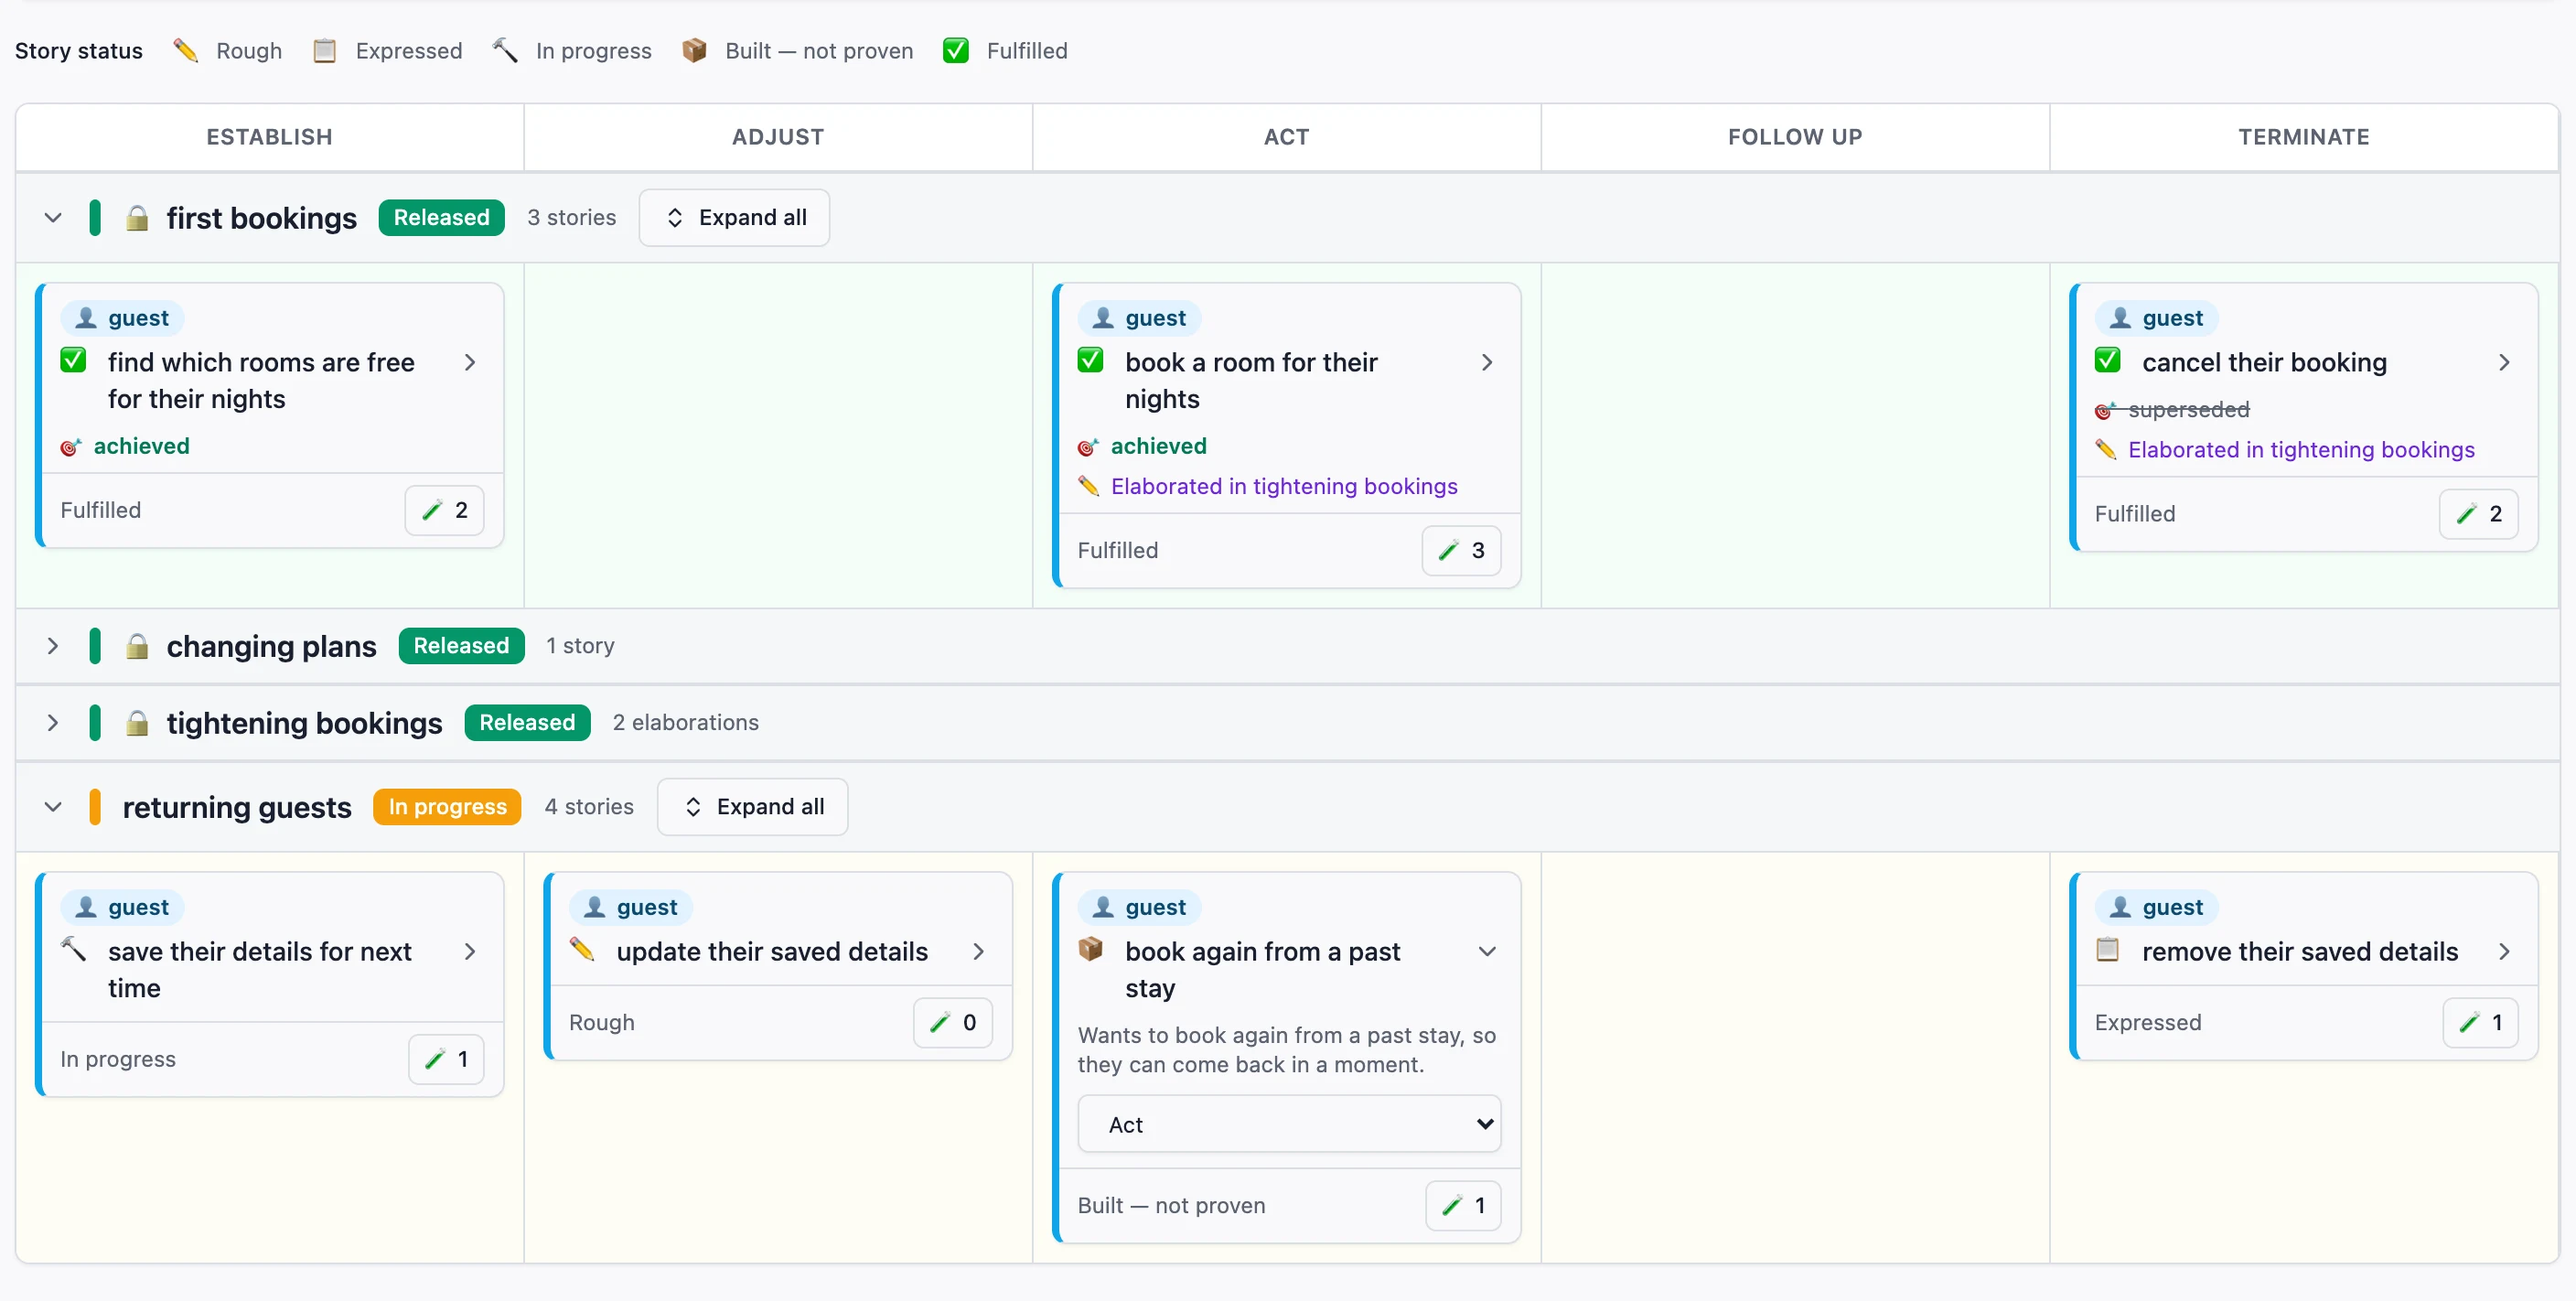Select the ESTABLISH column header
The width and height of the screenshot is (2576, 1301).
(269, 137)
